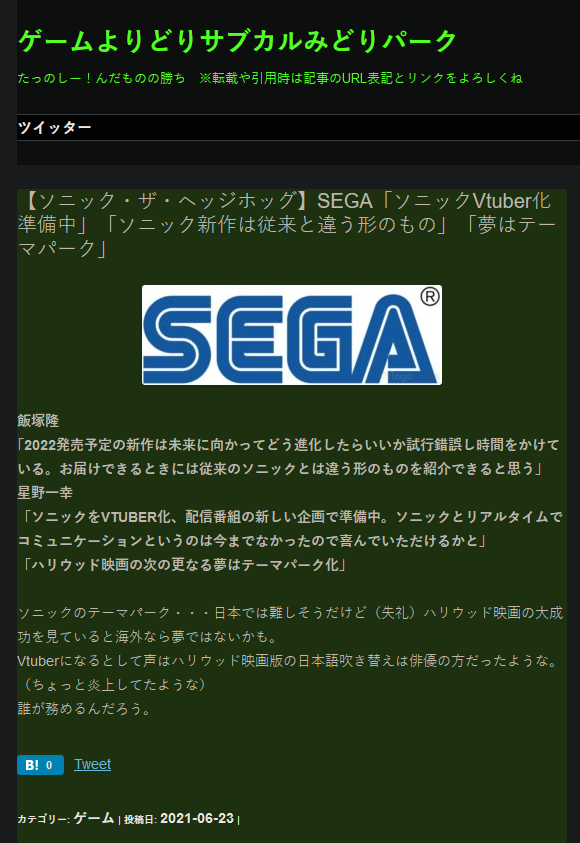The height and width of the screenshot is (843, 580).
Task: Click the quote starting with 2022発売予定の新作
Action: 288,456
